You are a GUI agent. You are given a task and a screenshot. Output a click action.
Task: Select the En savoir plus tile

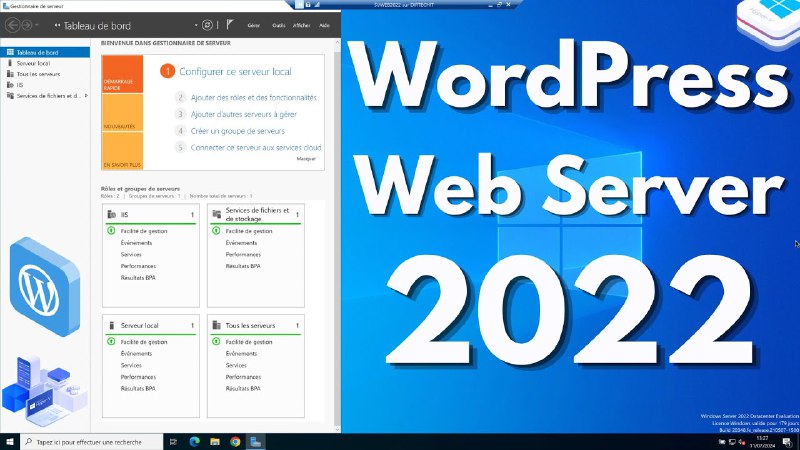click(122, 151)
